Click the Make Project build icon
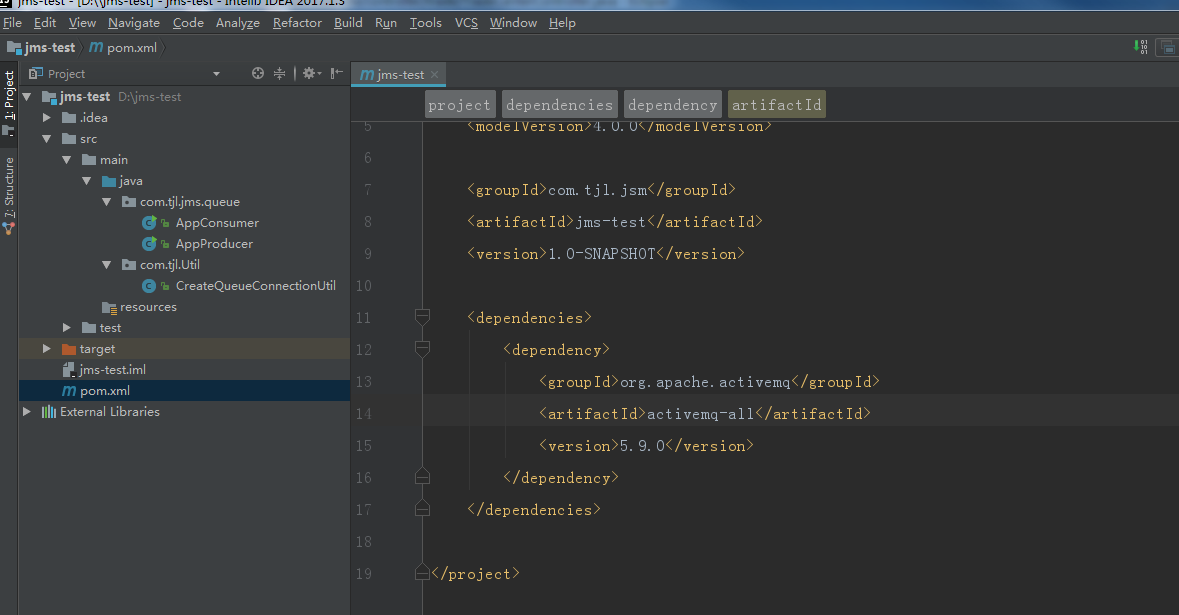 coord(1140,46)
